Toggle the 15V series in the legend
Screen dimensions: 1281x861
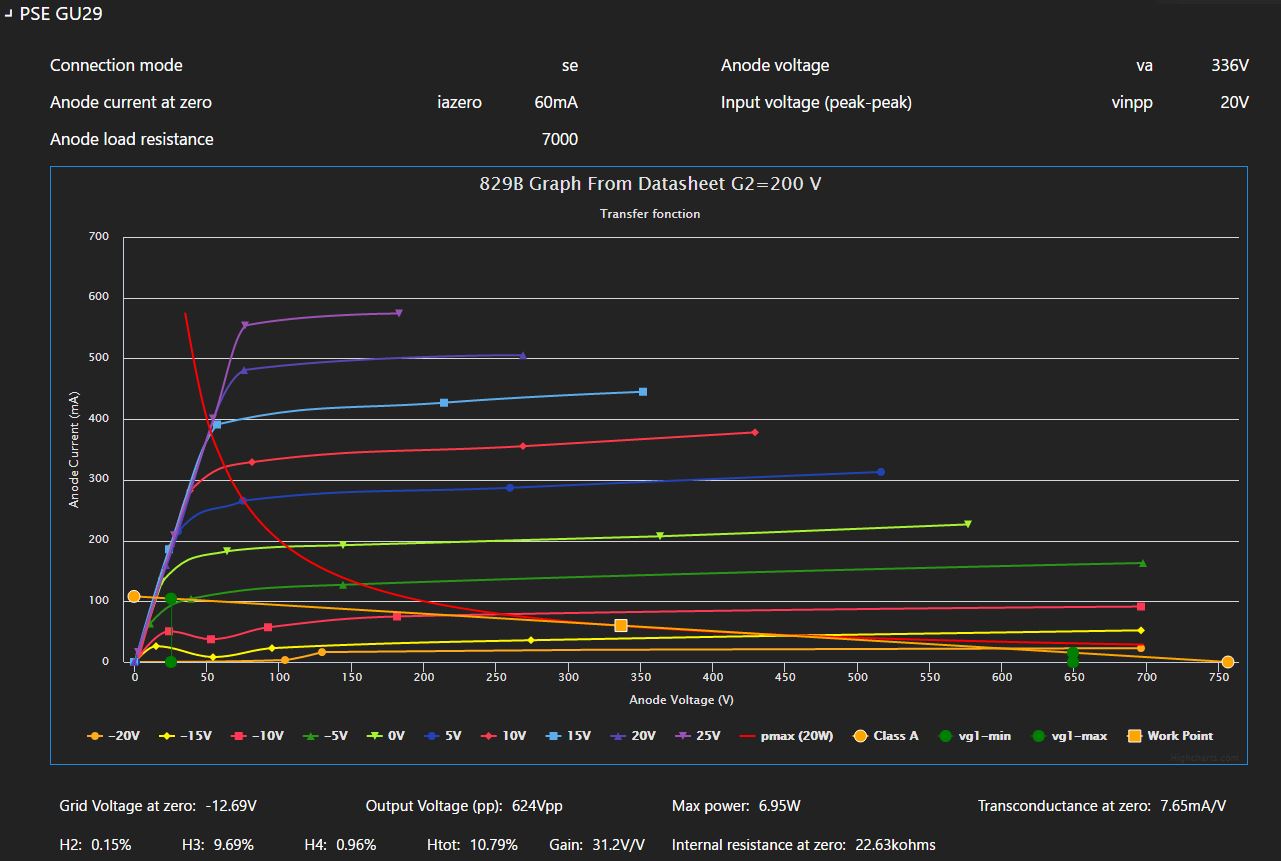coord(568,736)
